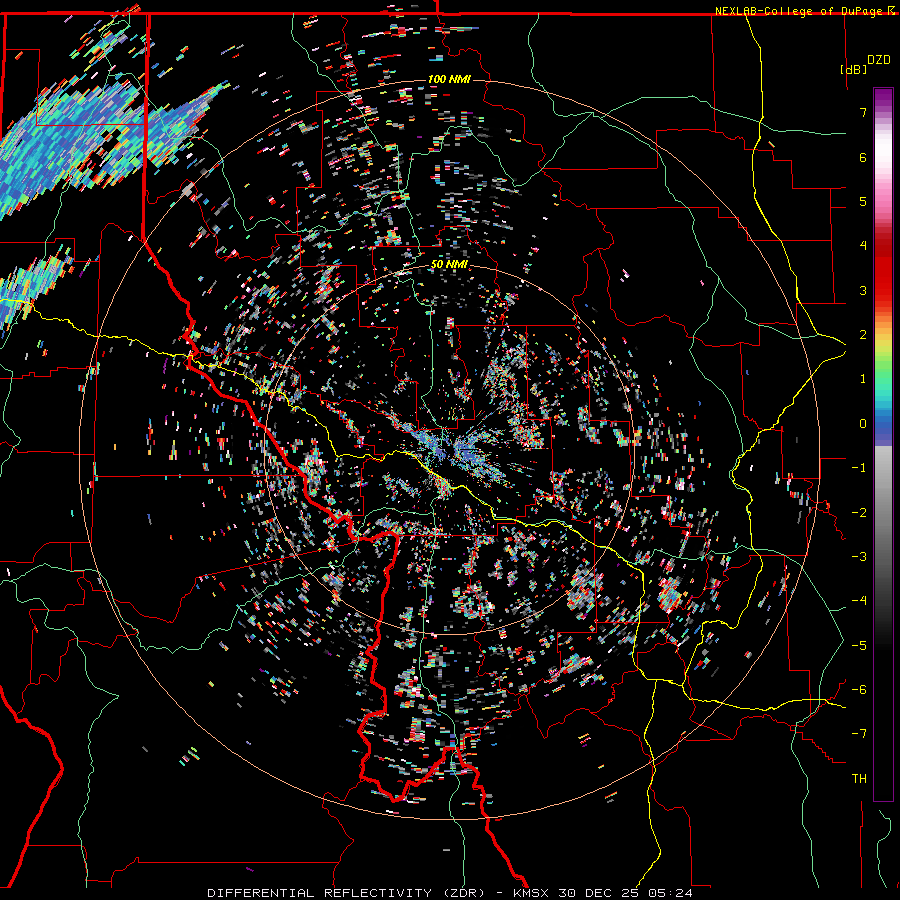Click the 5 value on the color scale

tap(863, 201)
